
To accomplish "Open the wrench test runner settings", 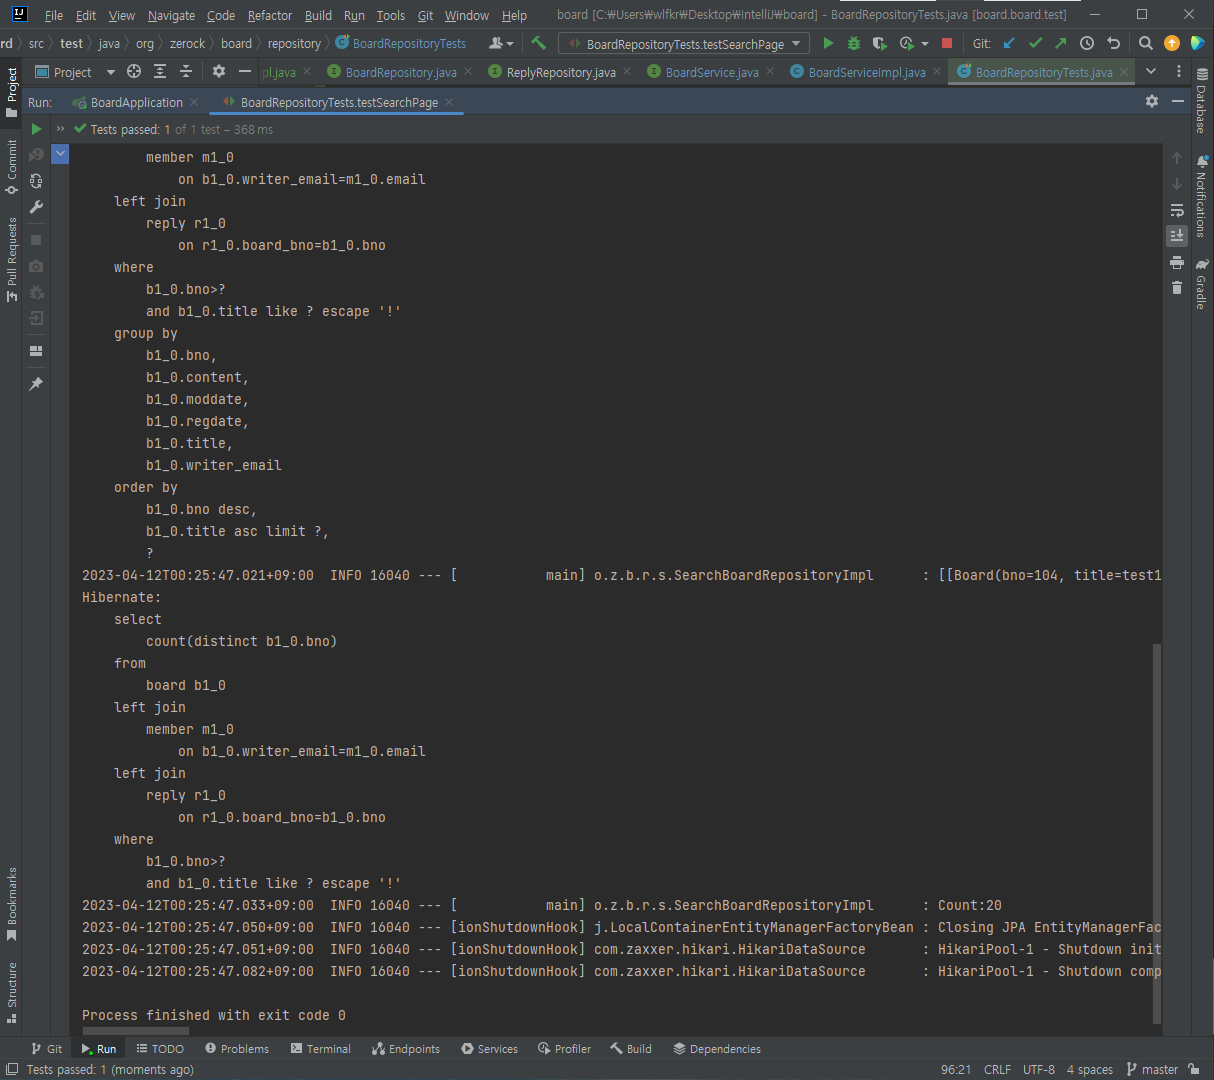I will click(x=36, y=207).
